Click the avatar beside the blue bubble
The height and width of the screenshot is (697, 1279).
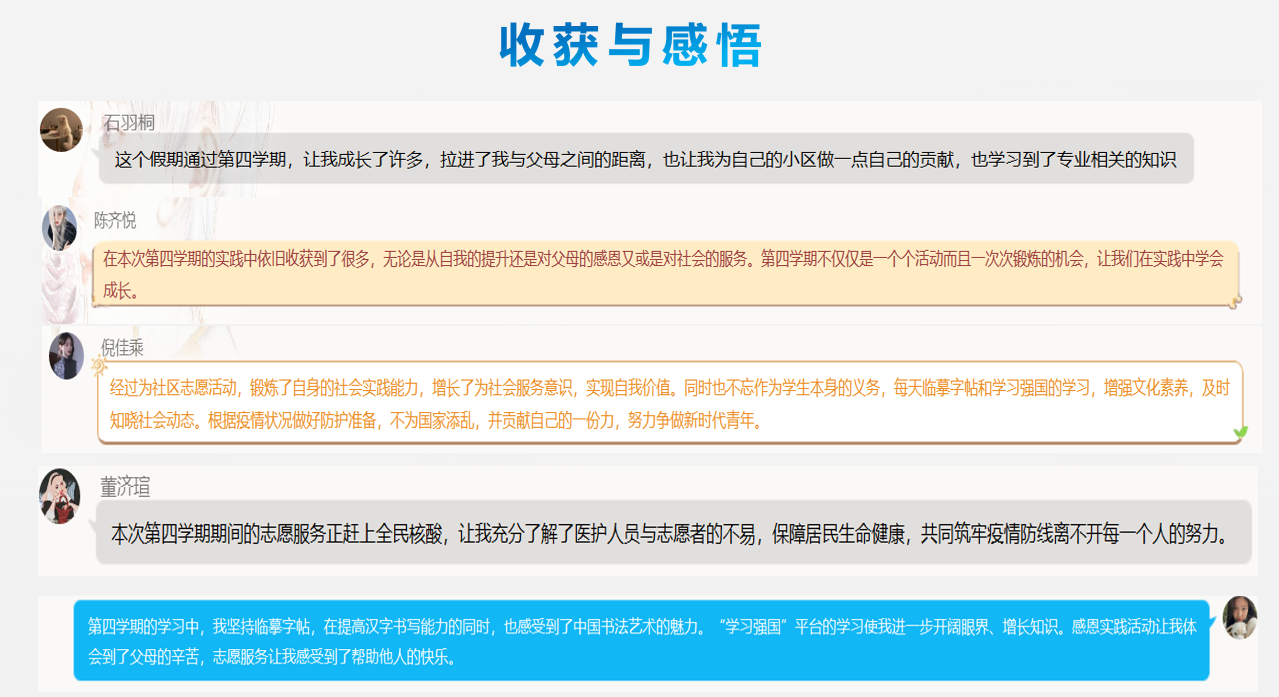tap(1240, 618)
